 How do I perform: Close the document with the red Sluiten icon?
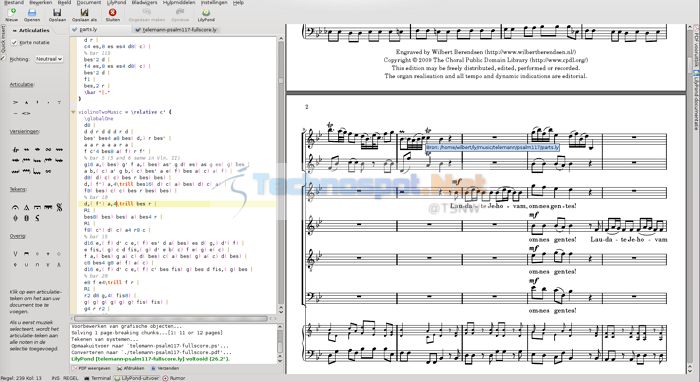(112, 14)
